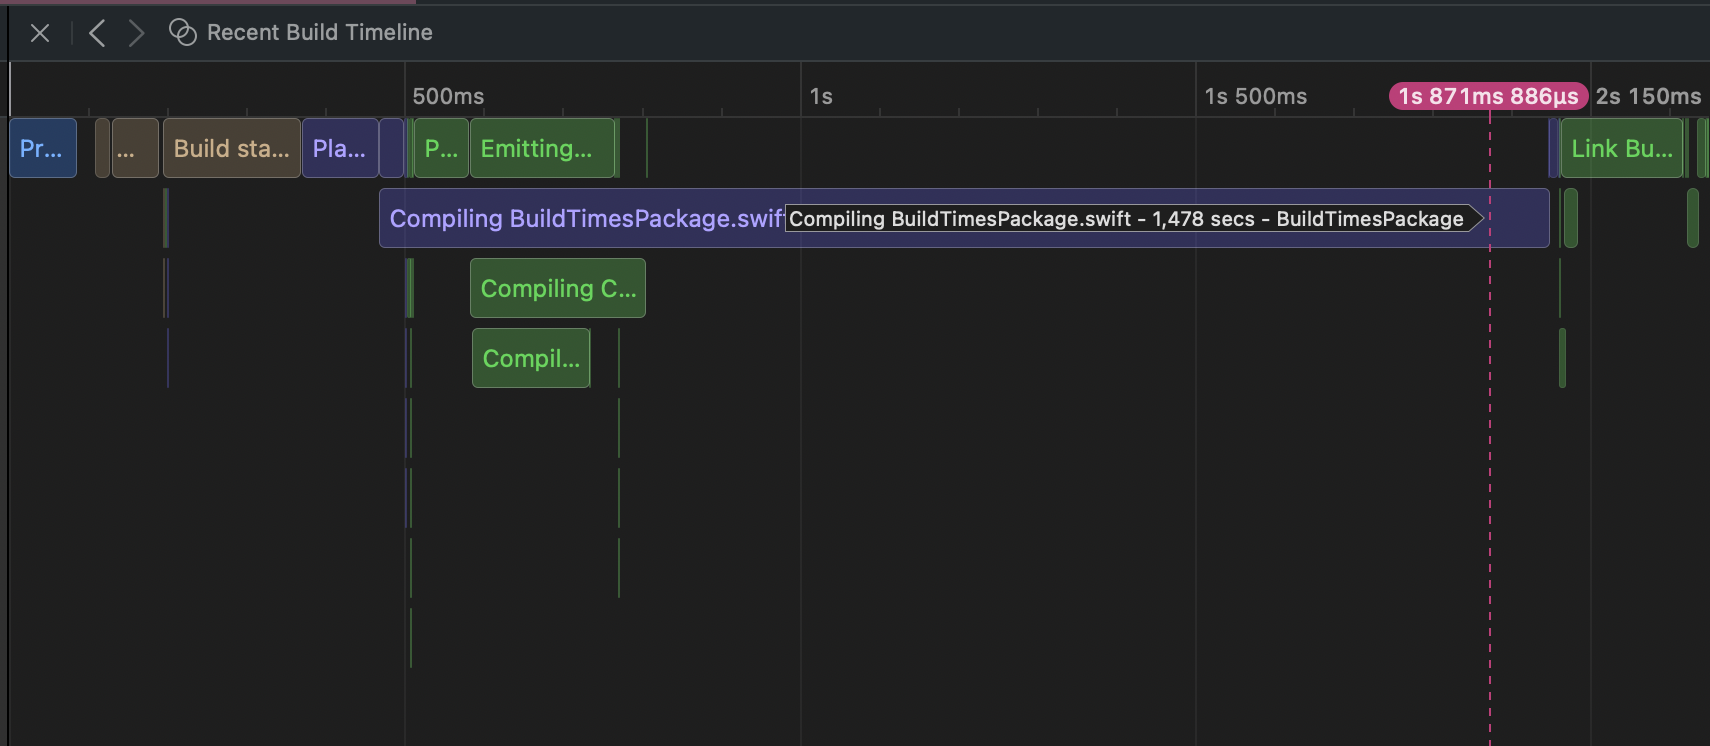Click the "Compiling C..." task block
This screenshot has height=746, width=1710.
[x=557, y=288]
